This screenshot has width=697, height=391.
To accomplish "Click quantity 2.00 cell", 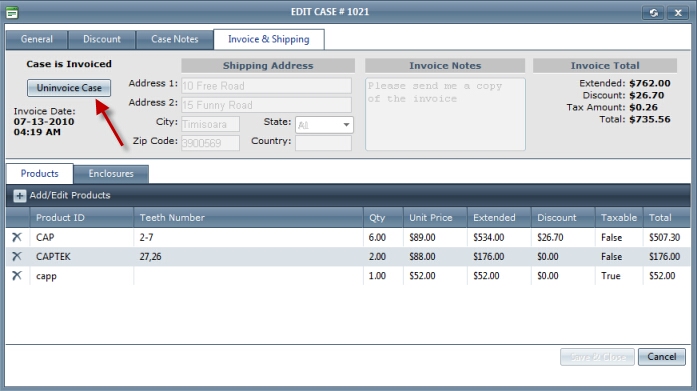I will point(383,256).
